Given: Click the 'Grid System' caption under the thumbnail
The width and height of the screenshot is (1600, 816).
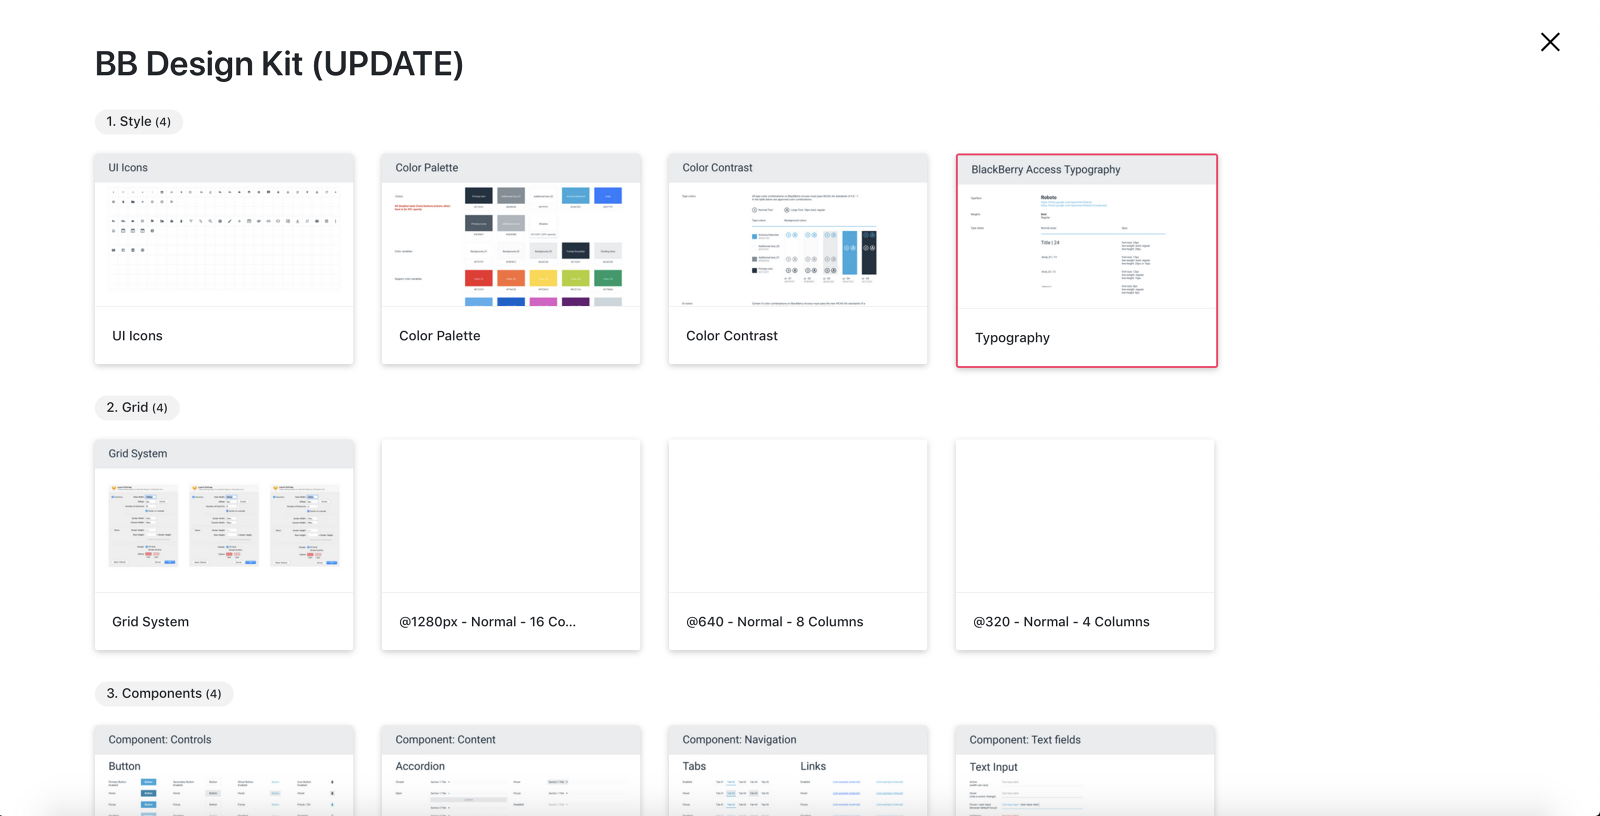Looking at the screenshot, I should pyautogui.click(x=150, y=622).
